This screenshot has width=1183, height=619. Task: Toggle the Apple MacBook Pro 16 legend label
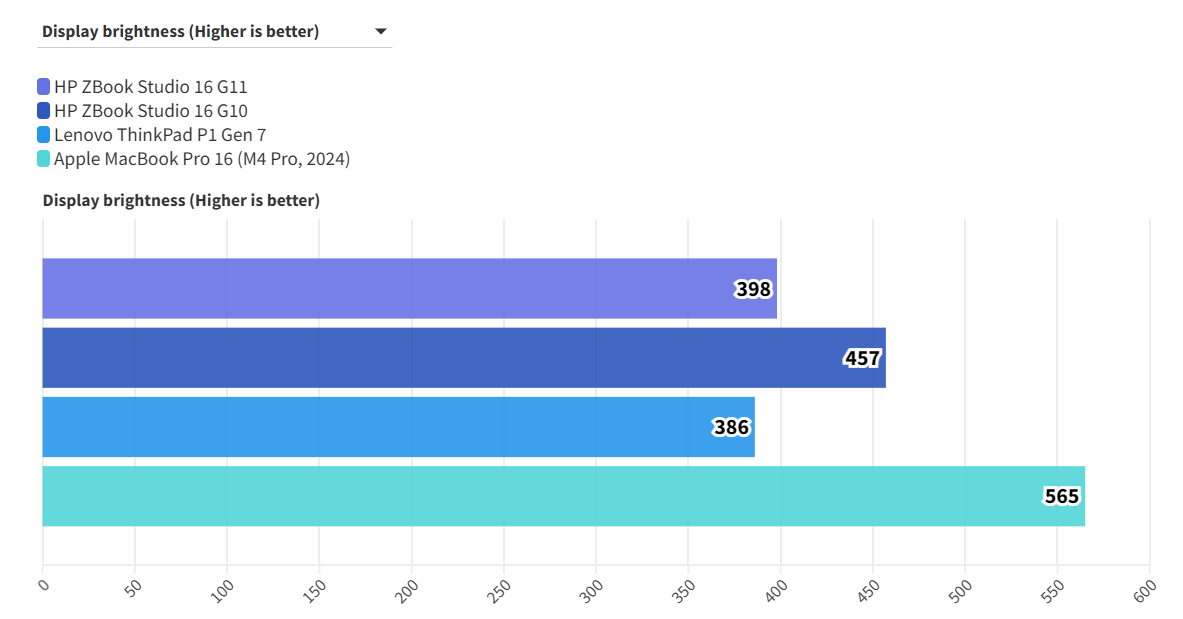coord(202,159)
